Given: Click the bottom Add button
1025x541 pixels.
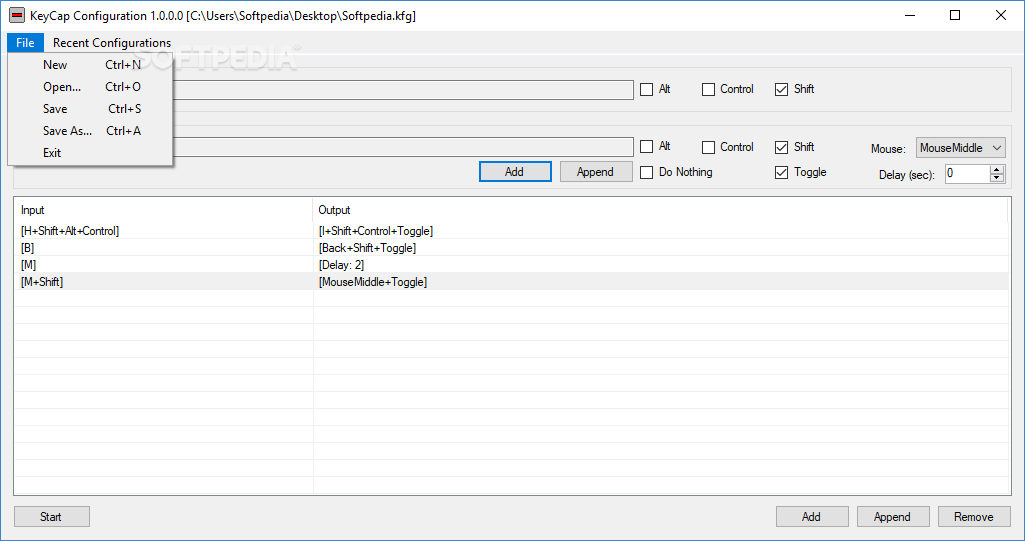Looking at the screenshot, I should coord(812,517).
